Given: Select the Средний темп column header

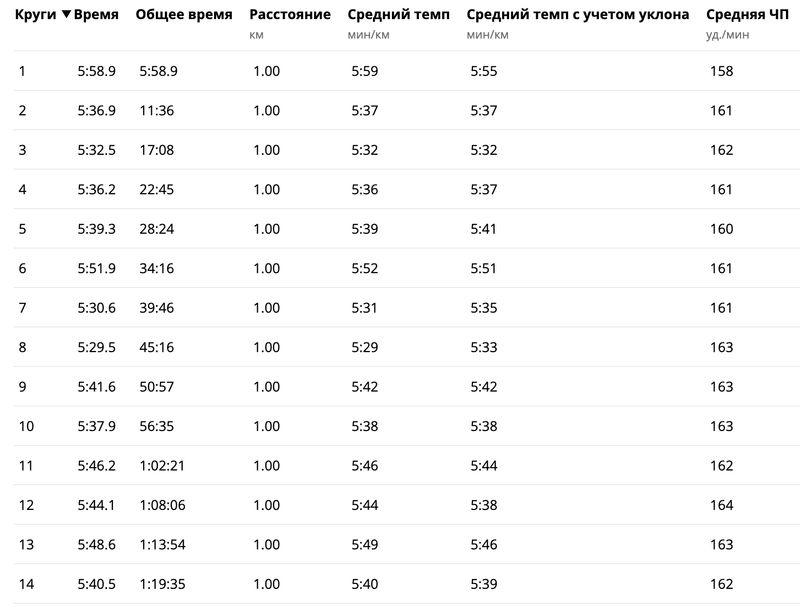Looking at the screenshot, I should coord(398,15).
